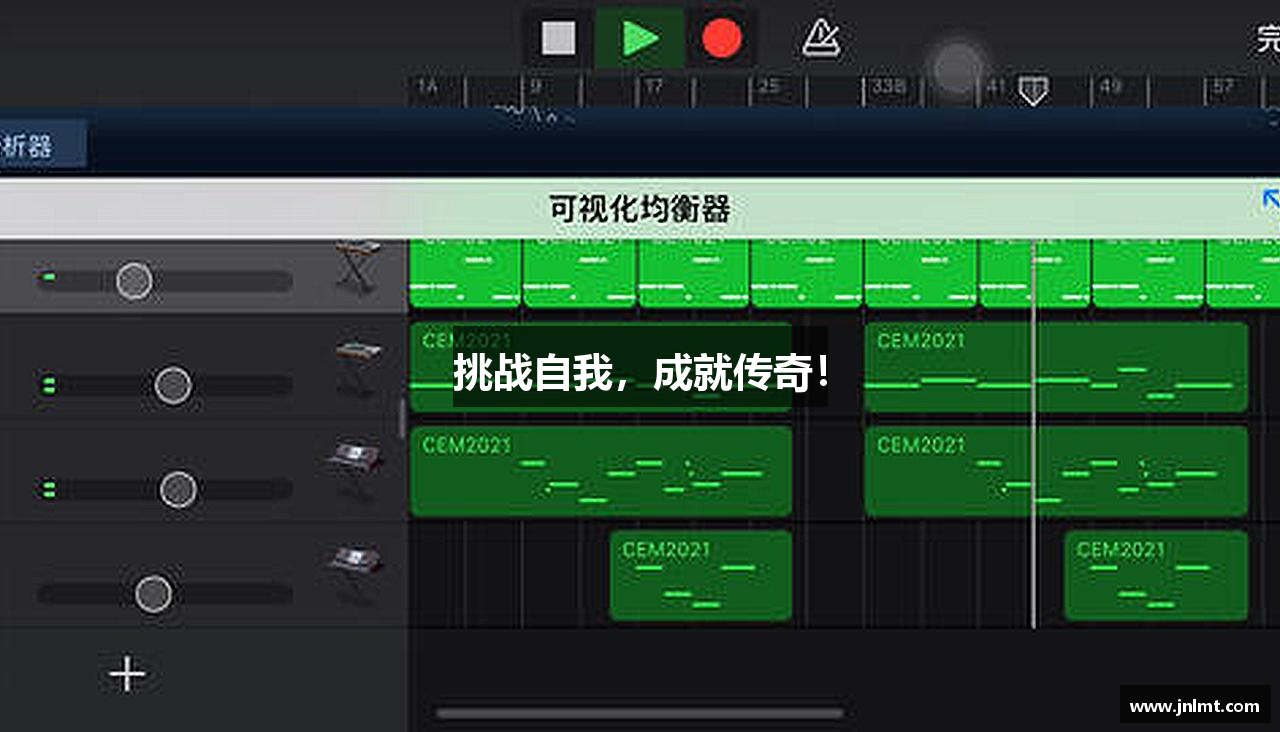Select the second track's synthesizer icon
1280x732 pixels.
(x=358, y=368)
